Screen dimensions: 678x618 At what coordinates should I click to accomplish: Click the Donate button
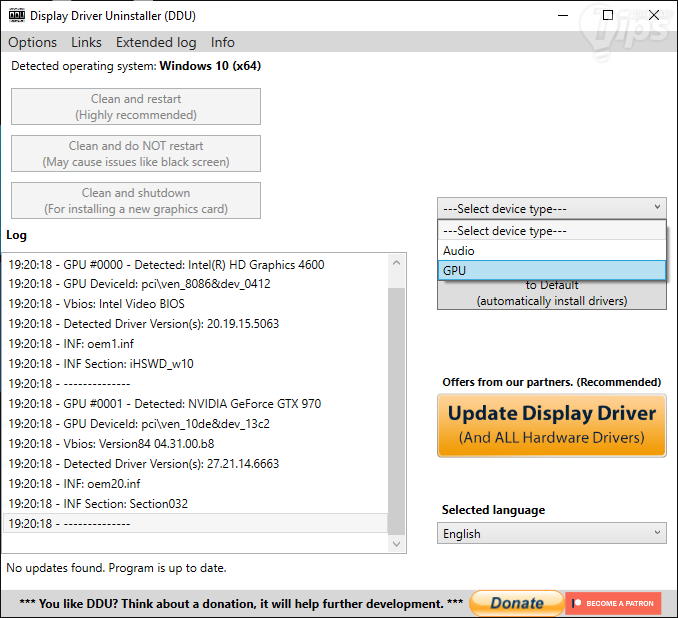click(517, 603)
